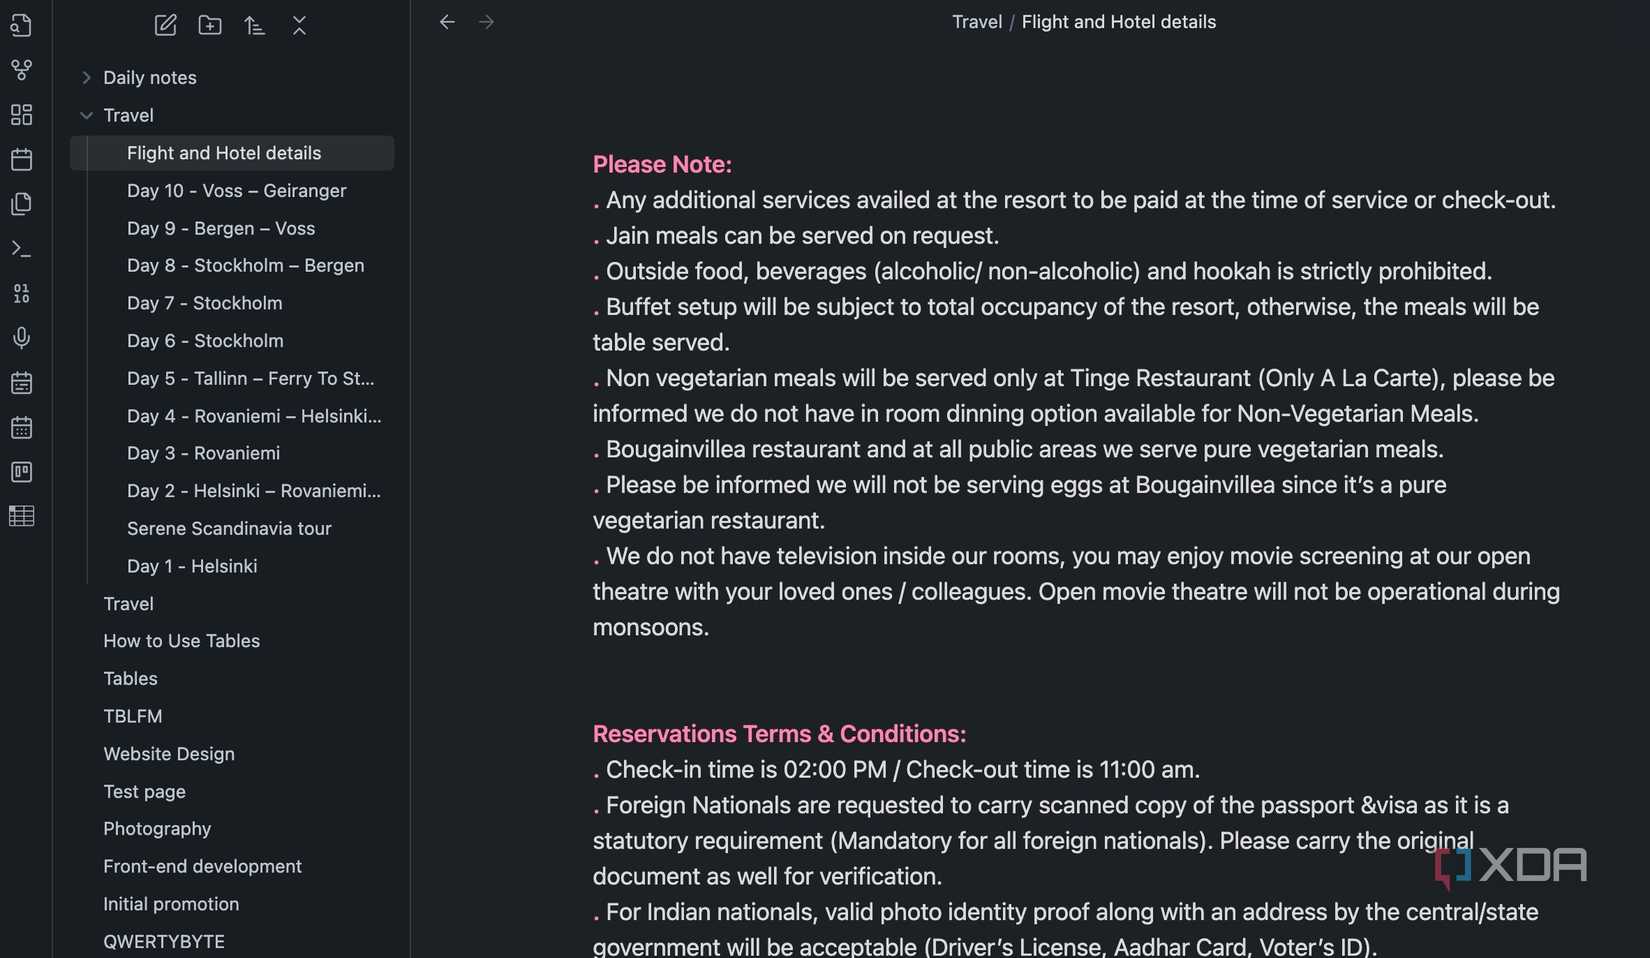This screenshot has height=958, width=1650.
Task: Navigate back with the left arrow
Action: coord(447,22)
